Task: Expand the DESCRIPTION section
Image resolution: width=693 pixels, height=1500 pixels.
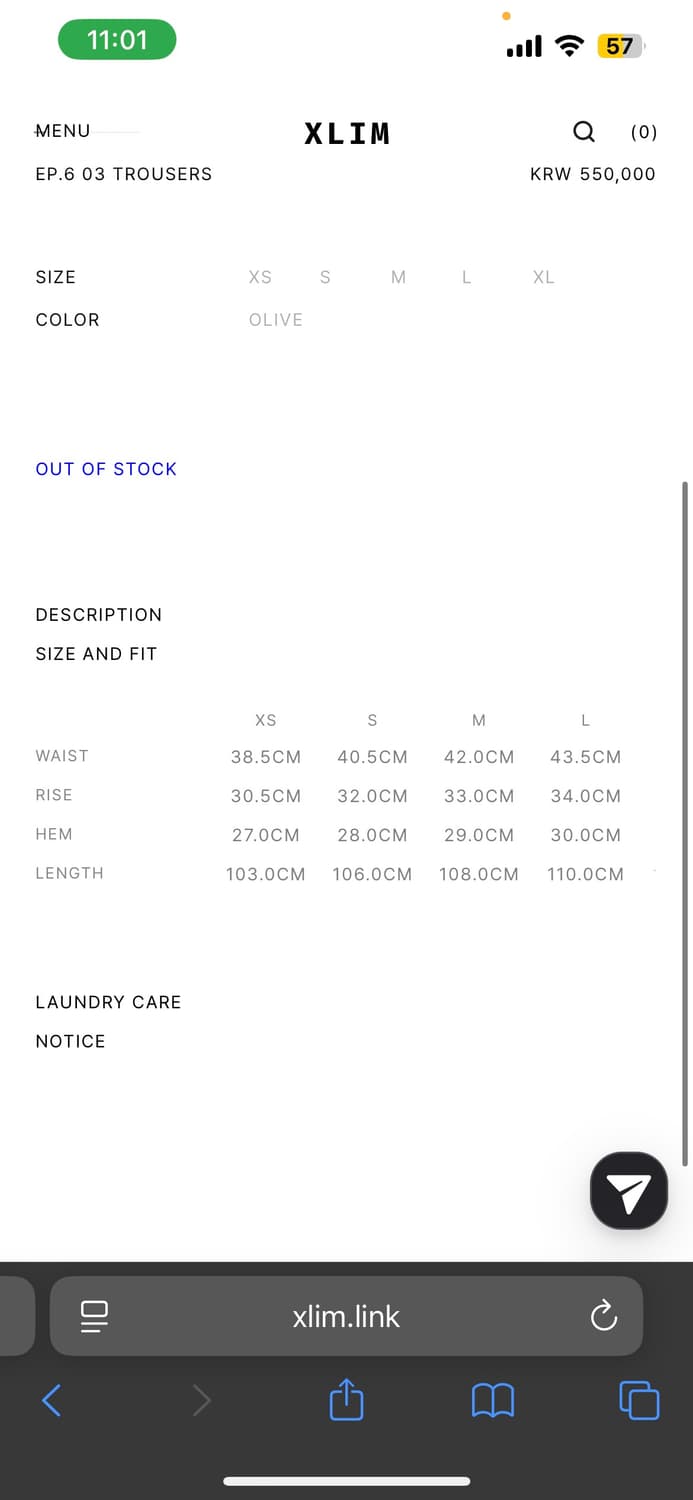Action: point(98,615)
